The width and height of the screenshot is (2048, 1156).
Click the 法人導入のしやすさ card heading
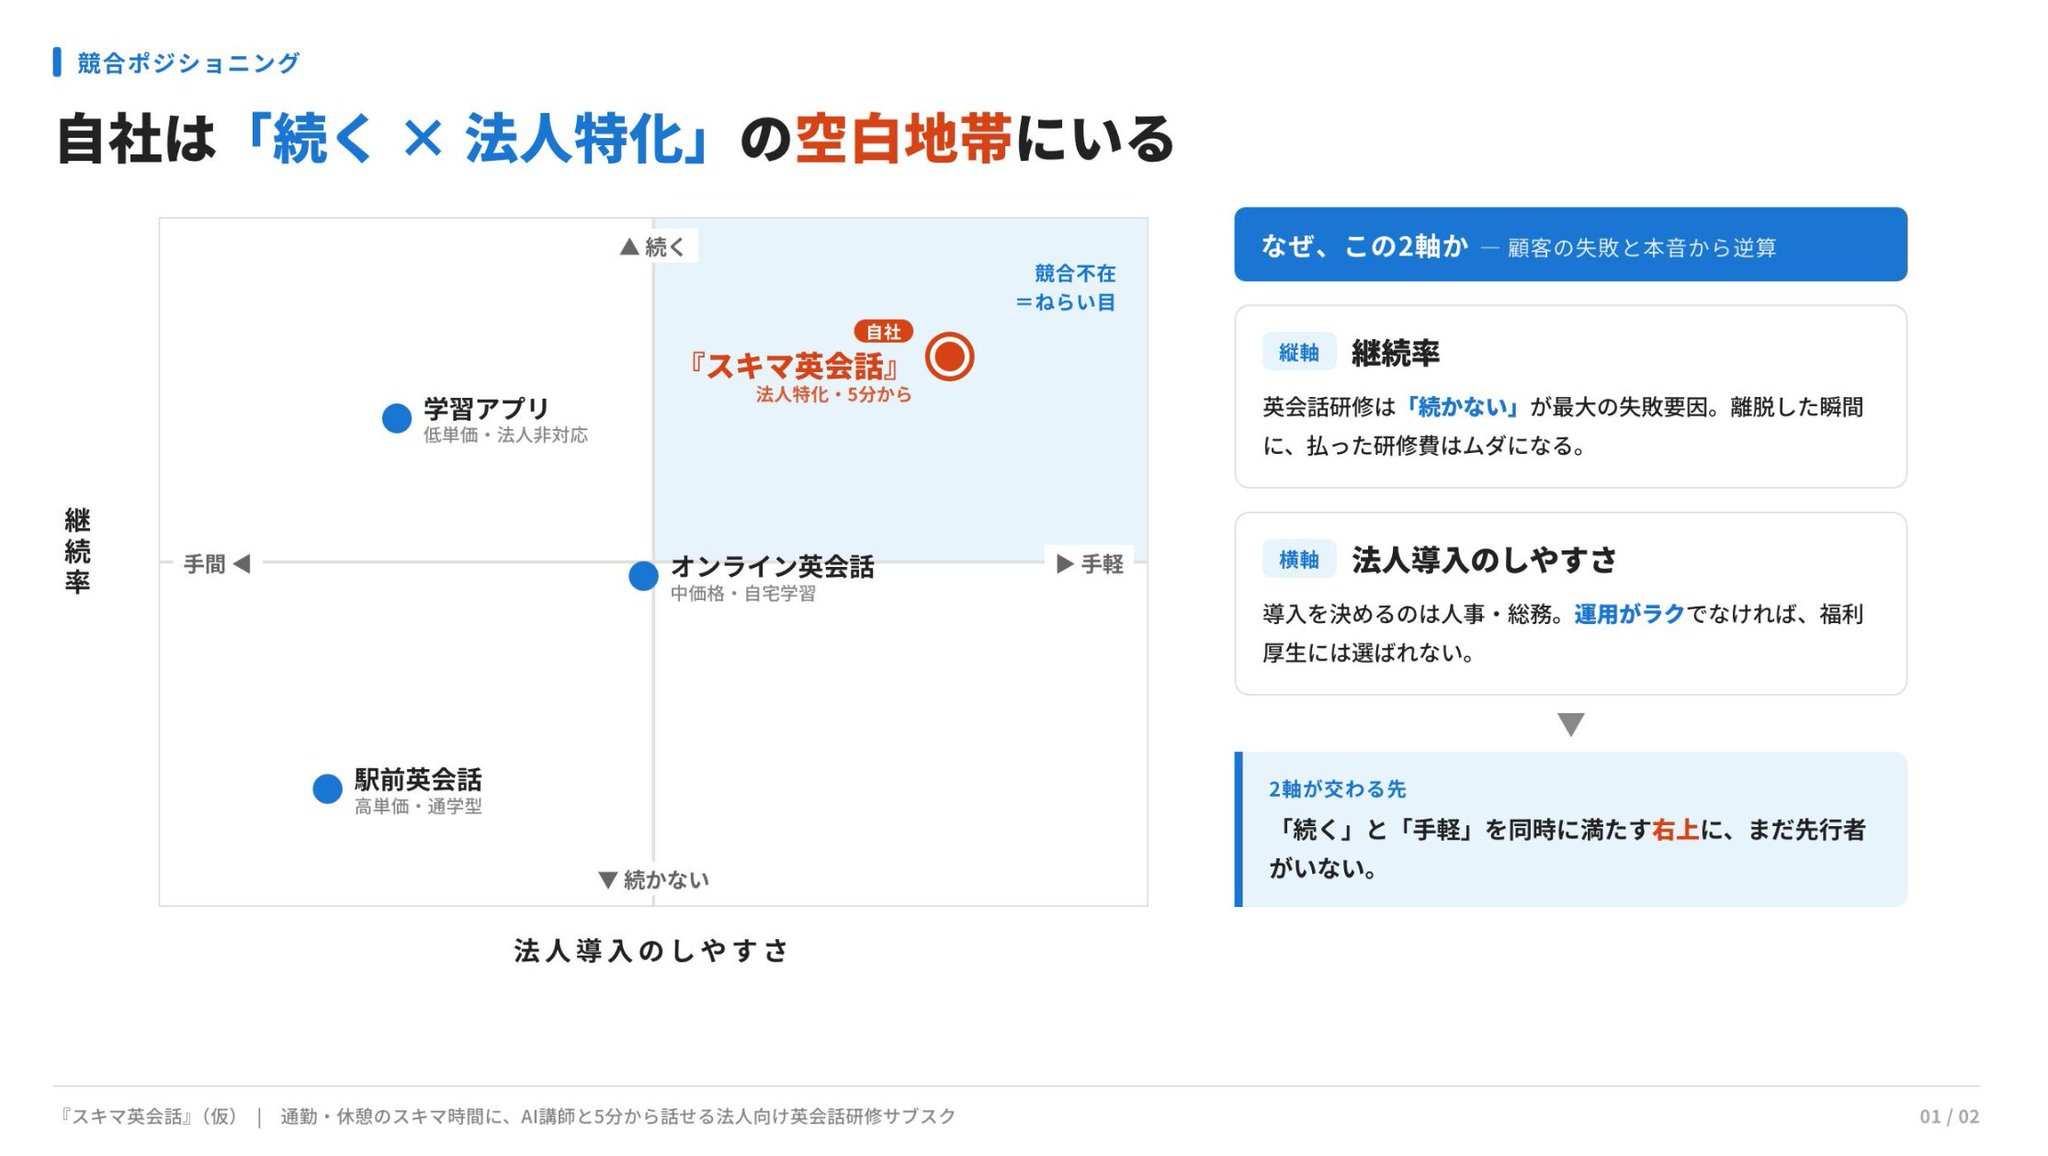click(x=1484, y=560)
